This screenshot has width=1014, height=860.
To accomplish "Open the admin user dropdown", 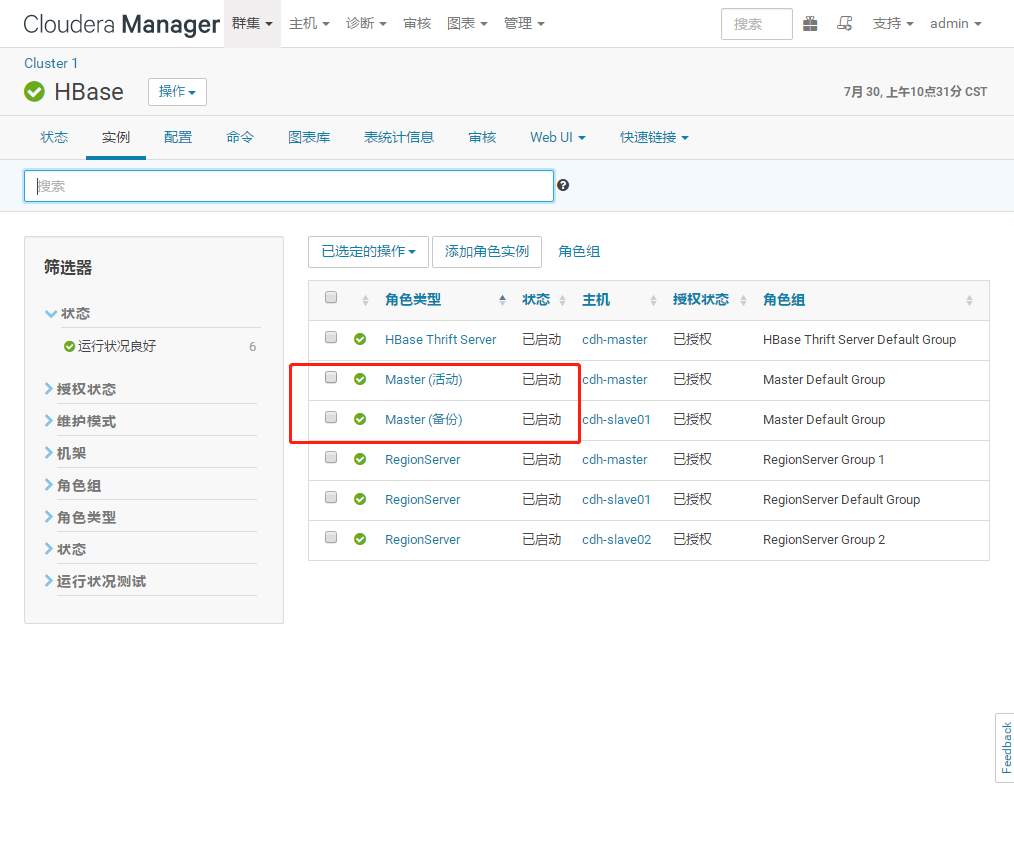I will pos(956,24).
